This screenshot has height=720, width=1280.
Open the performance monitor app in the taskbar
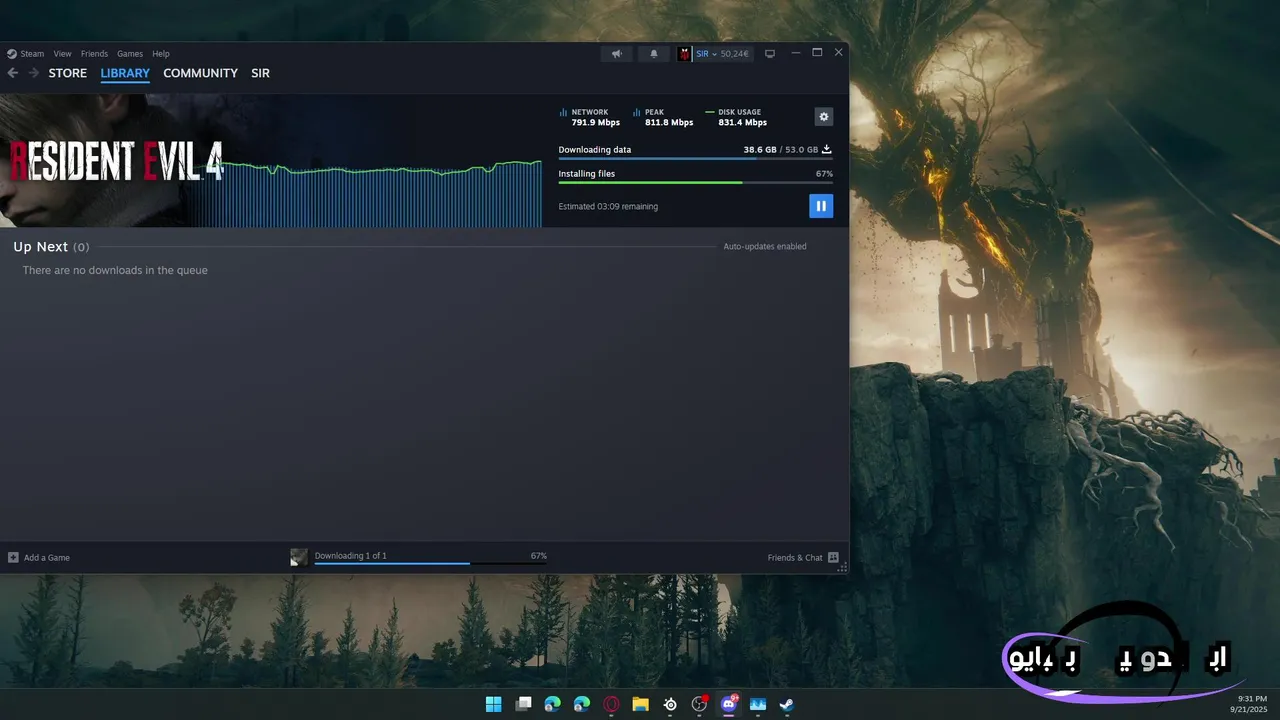(758, 704)
